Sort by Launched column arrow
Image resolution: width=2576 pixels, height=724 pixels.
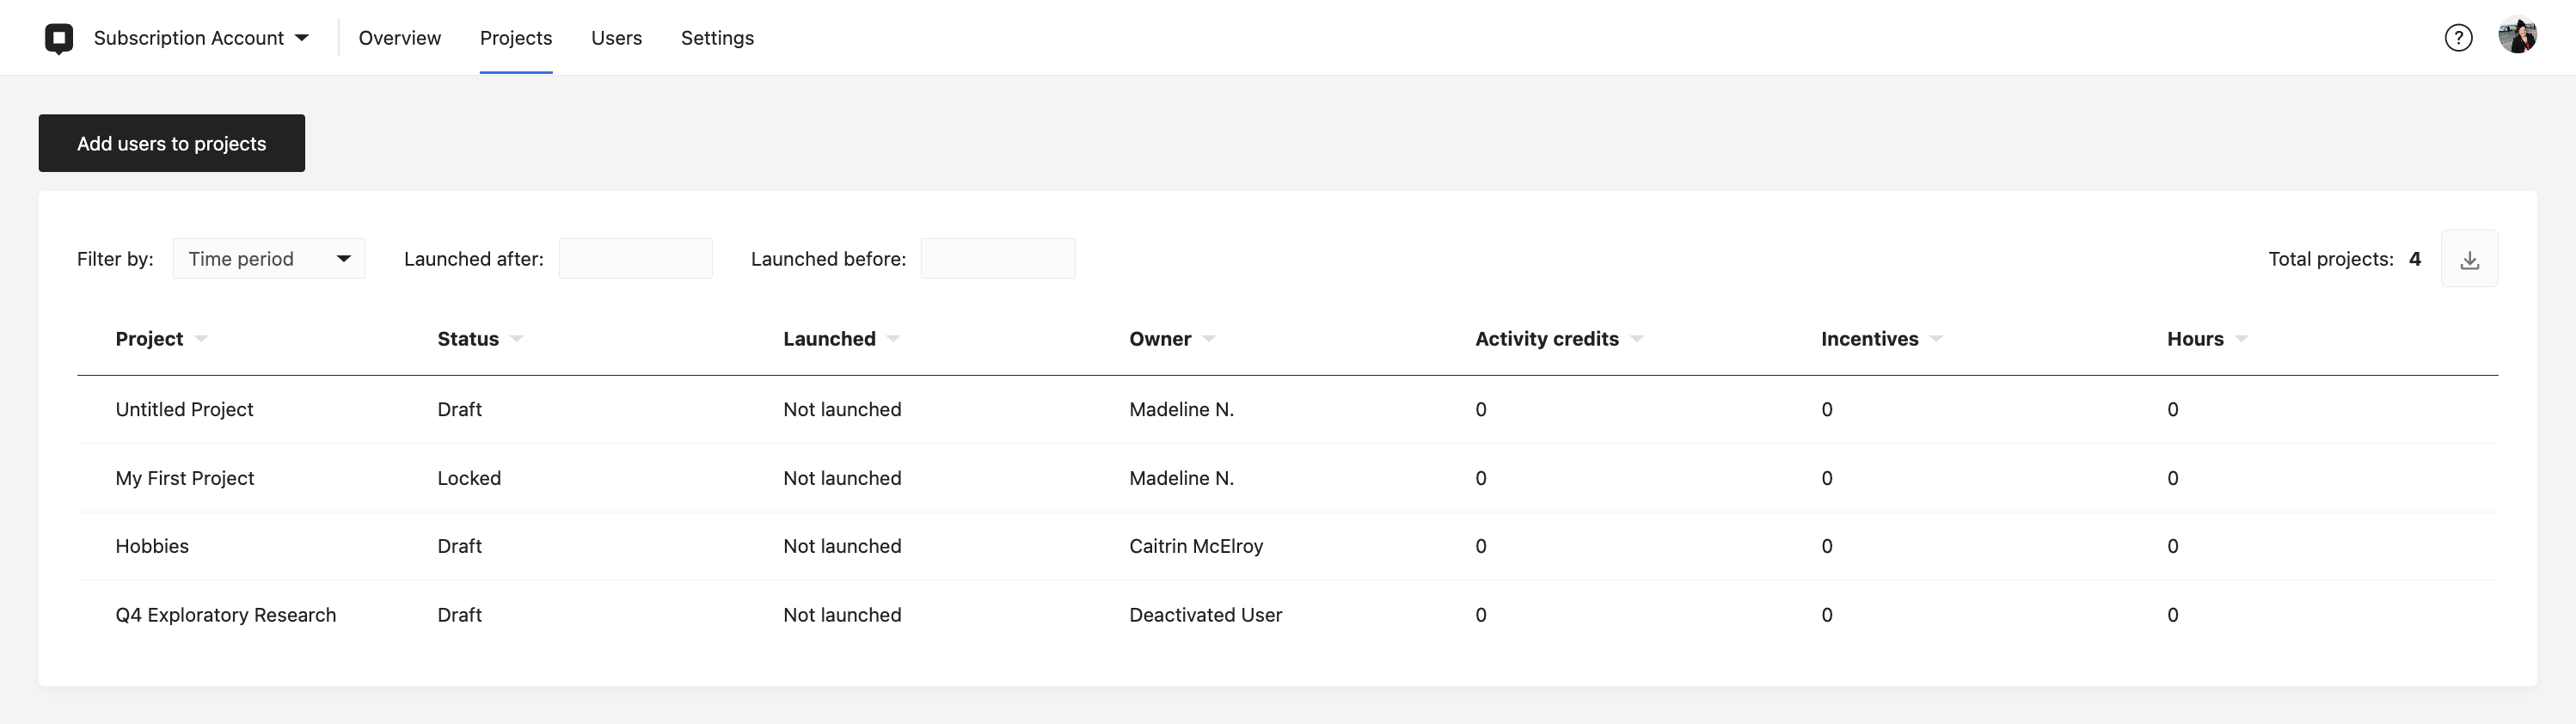tap(893, 339)
